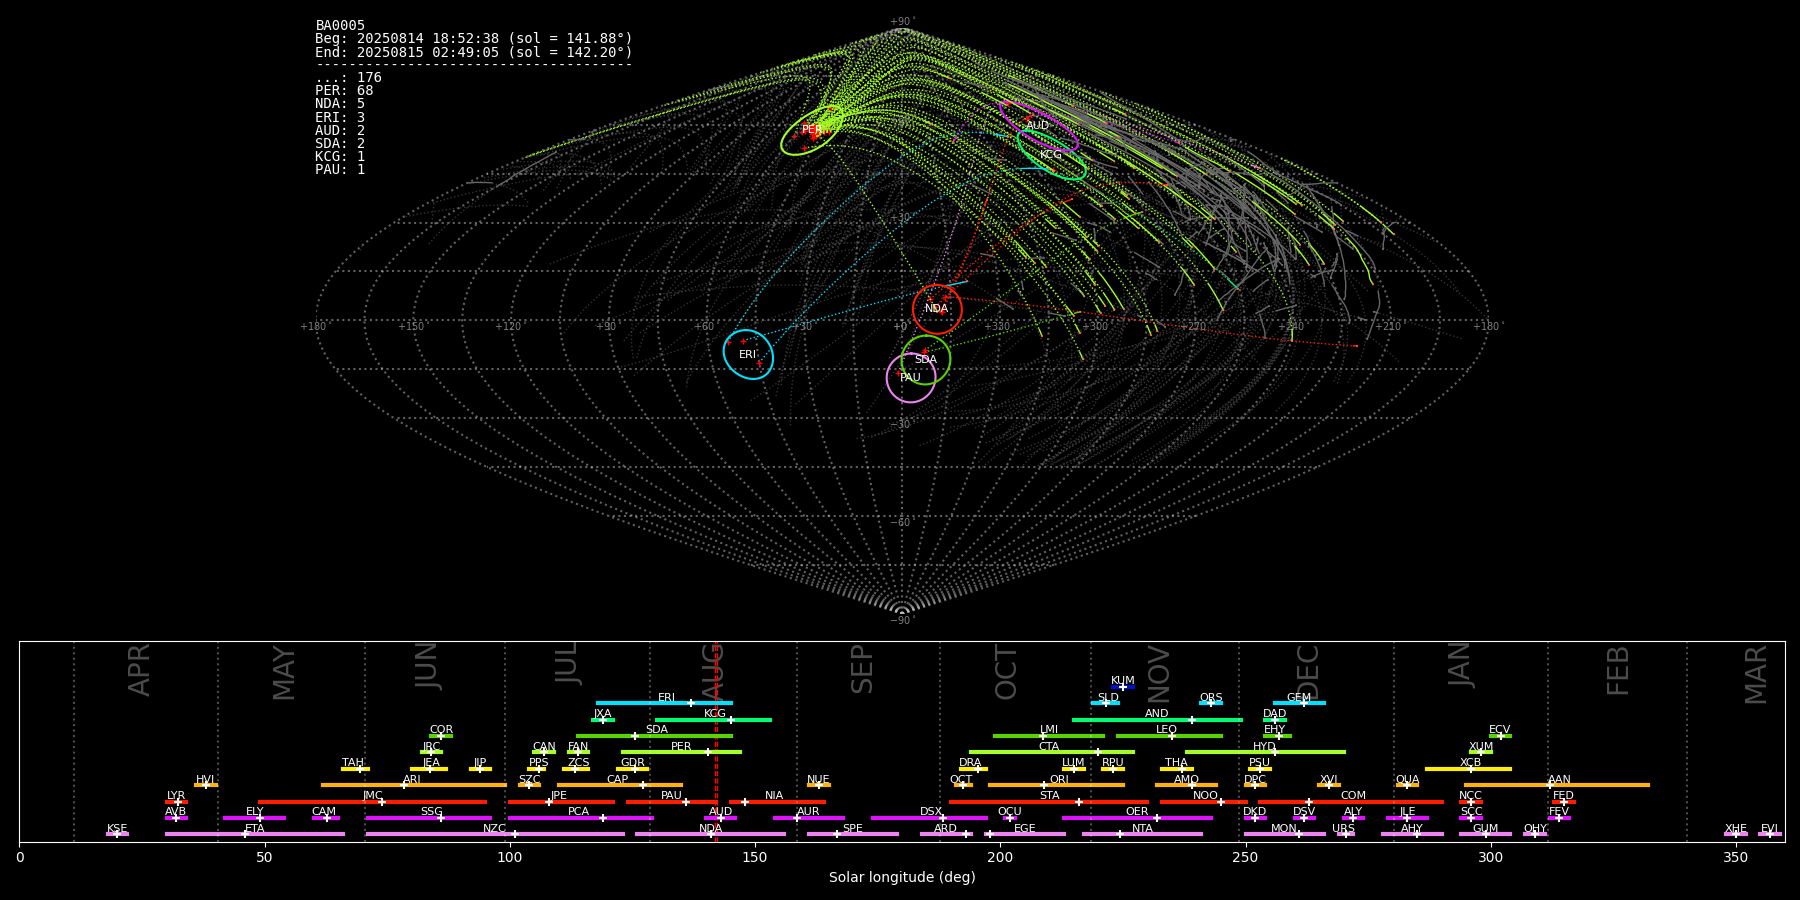1800x900 pixels.
Task: Click the 'Solar longitude (deg)' axis title
Action: pyautogui.click(x=902, y=877)
